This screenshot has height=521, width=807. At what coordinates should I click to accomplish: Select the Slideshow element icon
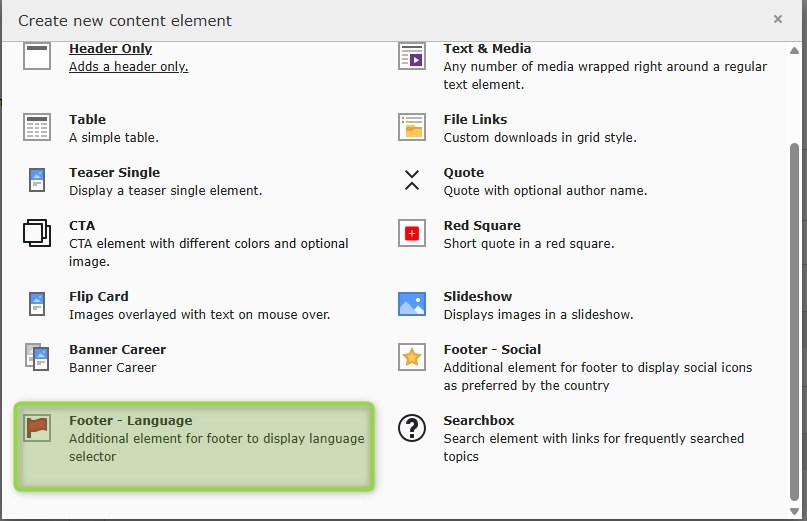[412, 304]
